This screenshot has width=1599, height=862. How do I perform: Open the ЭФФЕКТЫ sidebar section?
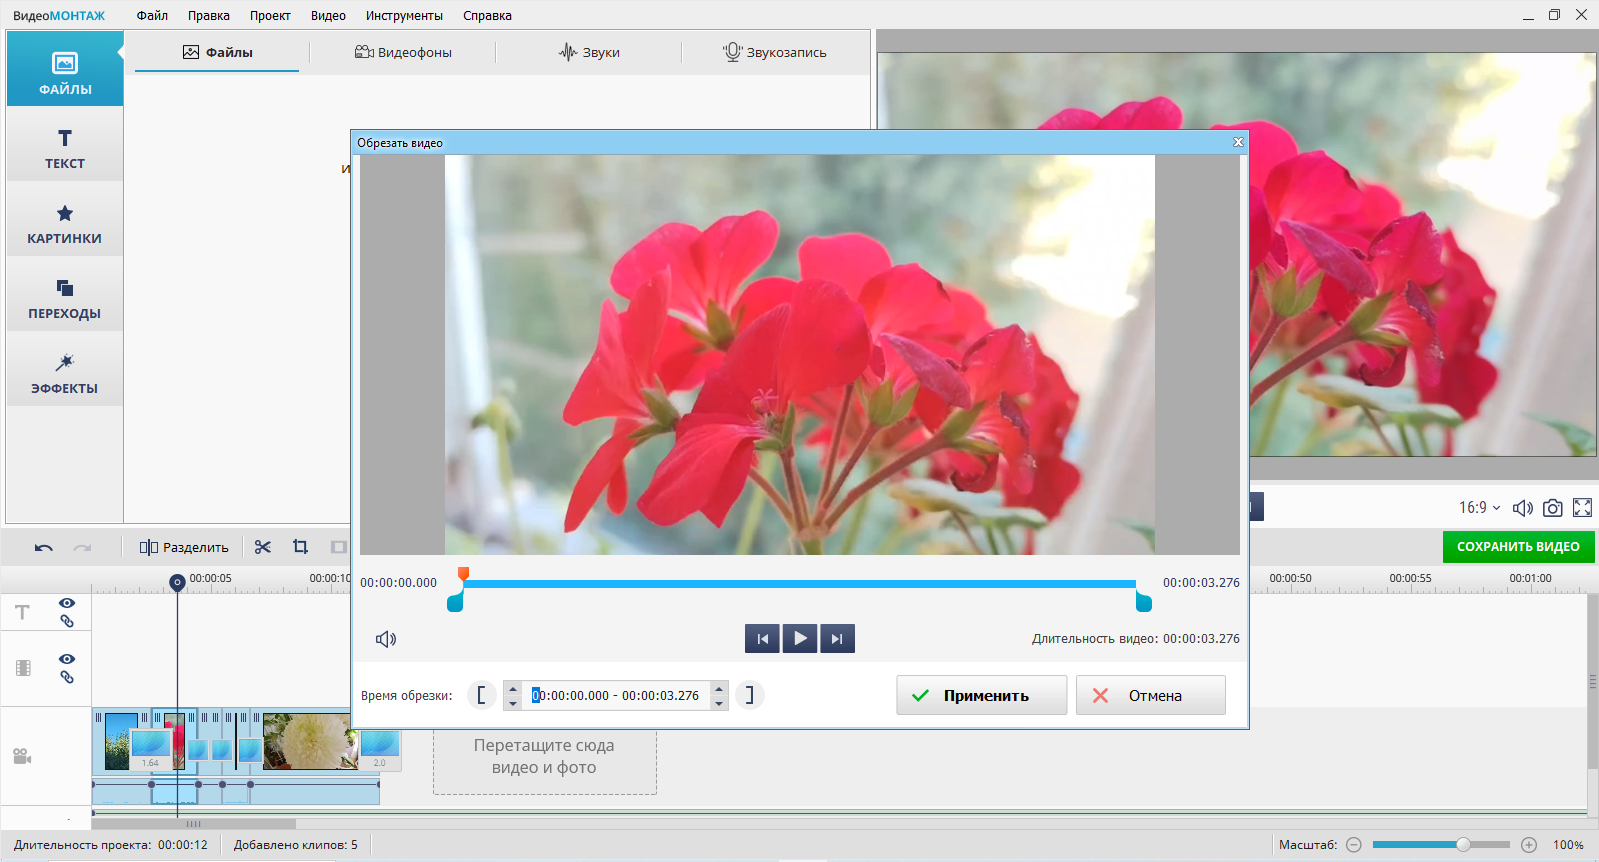pos(65,370)
